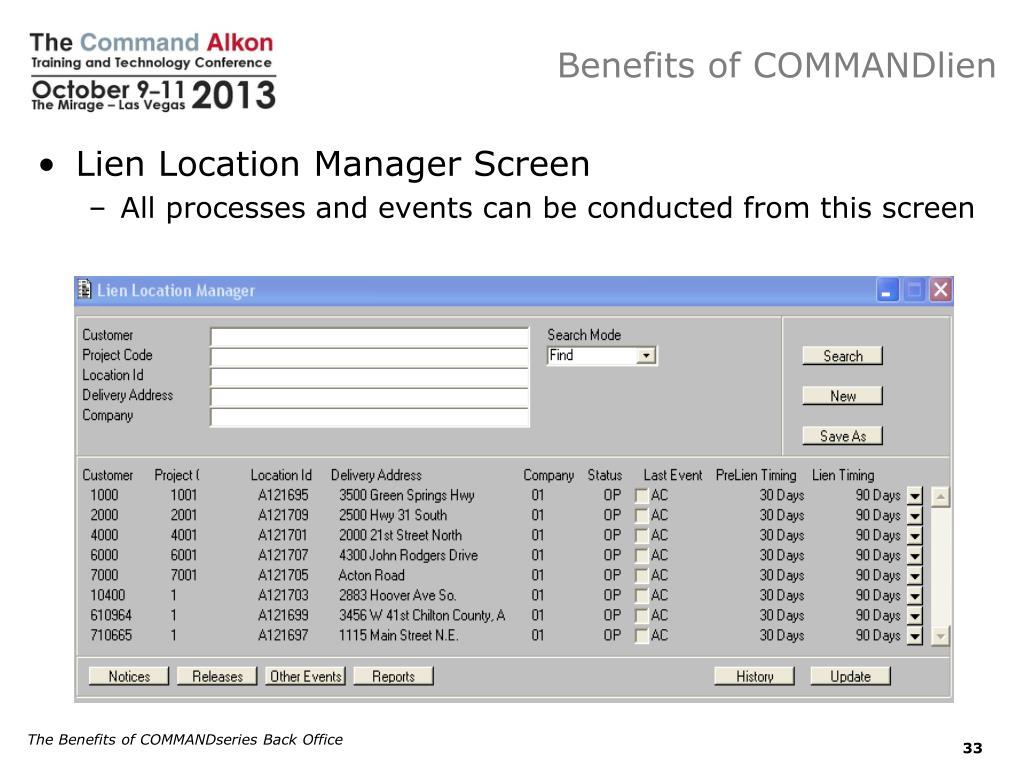This screenshot has height=768, width=1024.
Task: Select the Lien Timing column header
Action: 843,475
